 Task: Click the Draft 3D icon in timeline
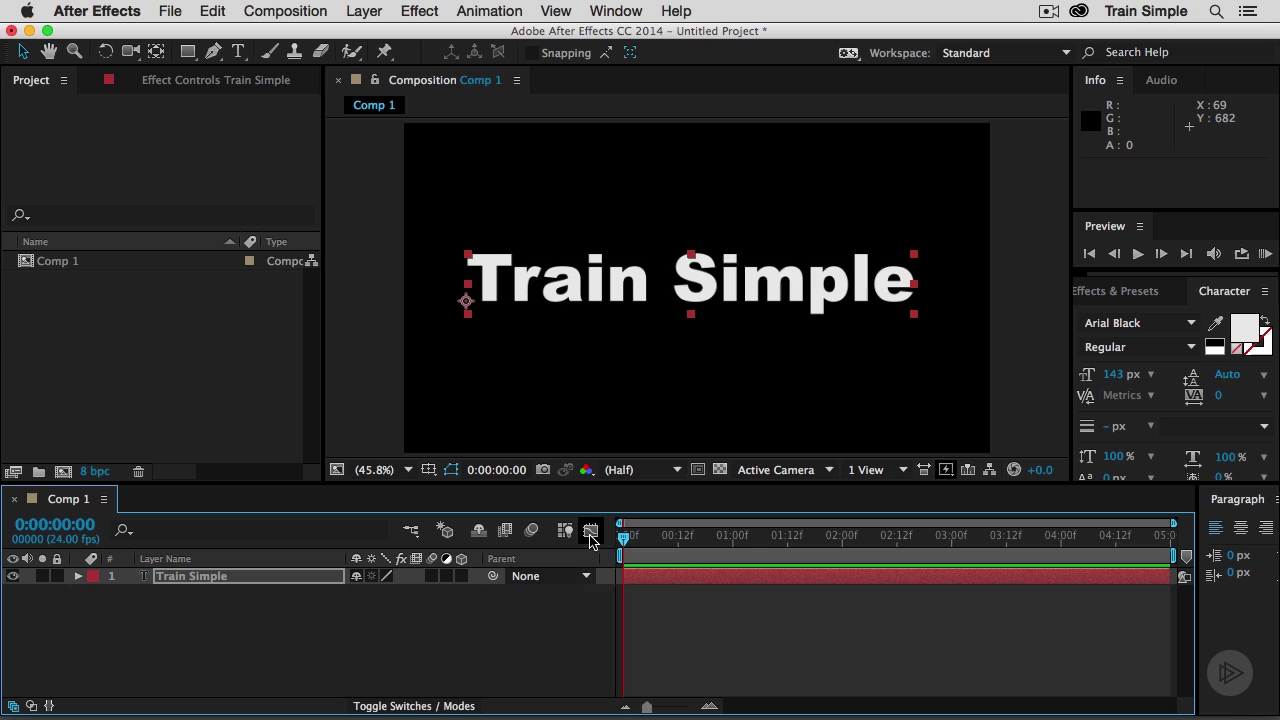click(445, 530)
